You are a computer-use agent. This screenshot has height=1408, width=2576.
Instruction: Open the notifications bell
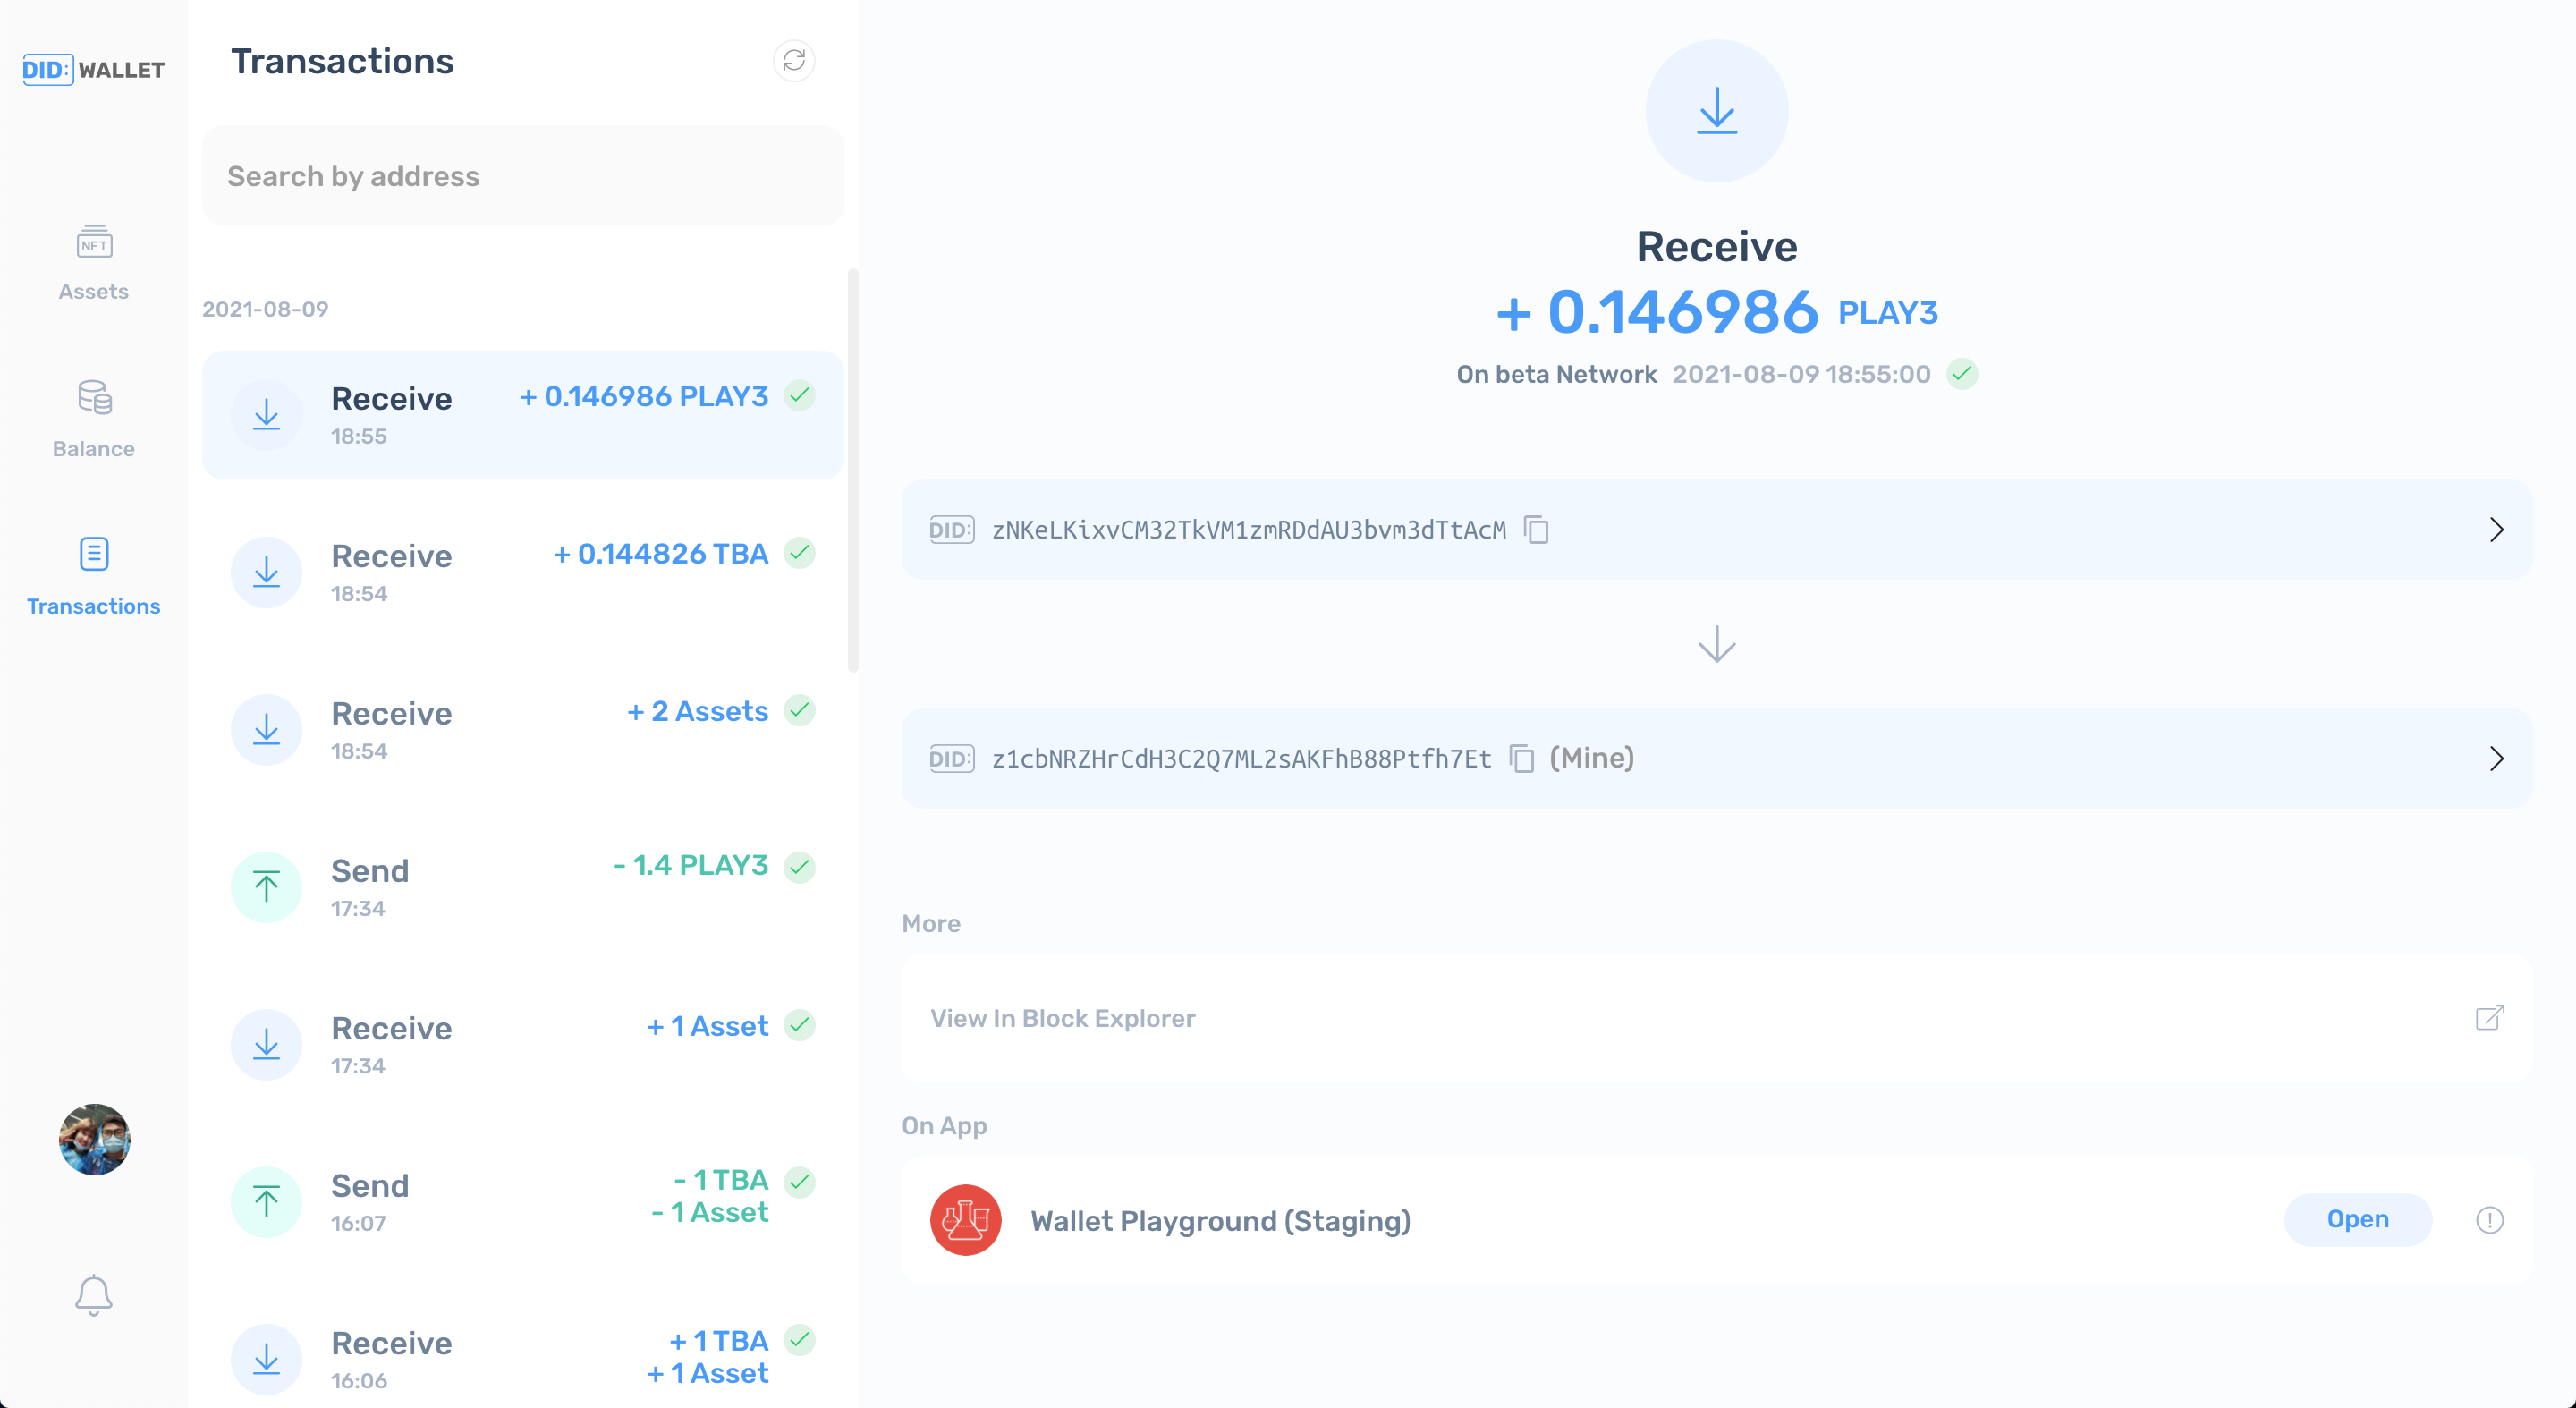pos(94,1294)
